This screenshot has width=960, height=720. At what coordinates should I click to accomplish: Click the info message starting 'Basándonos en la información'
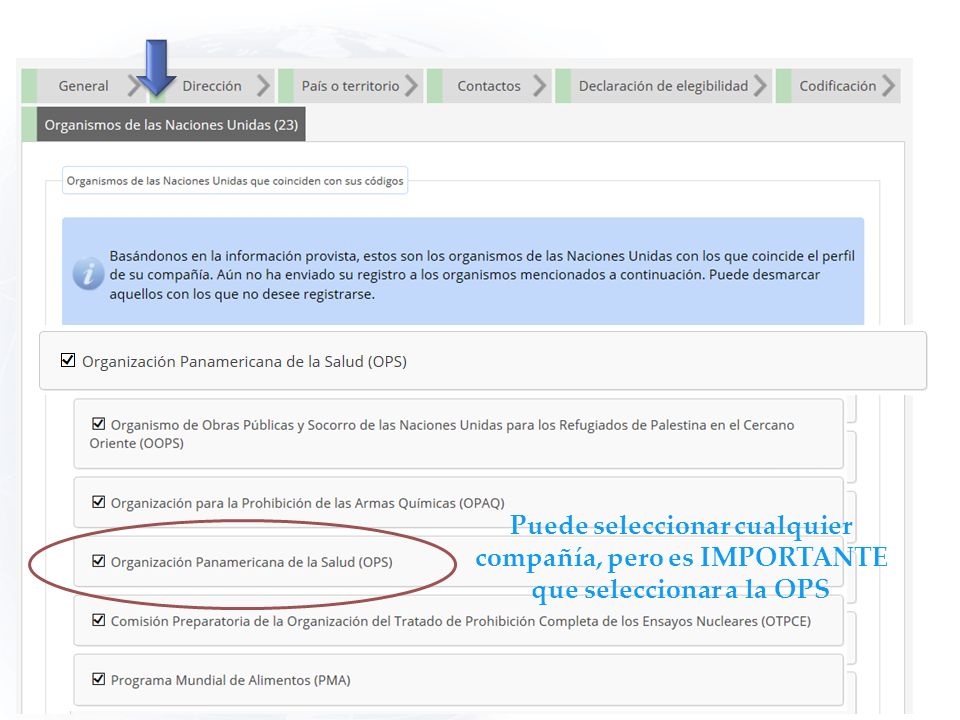[x=482, y=275]
